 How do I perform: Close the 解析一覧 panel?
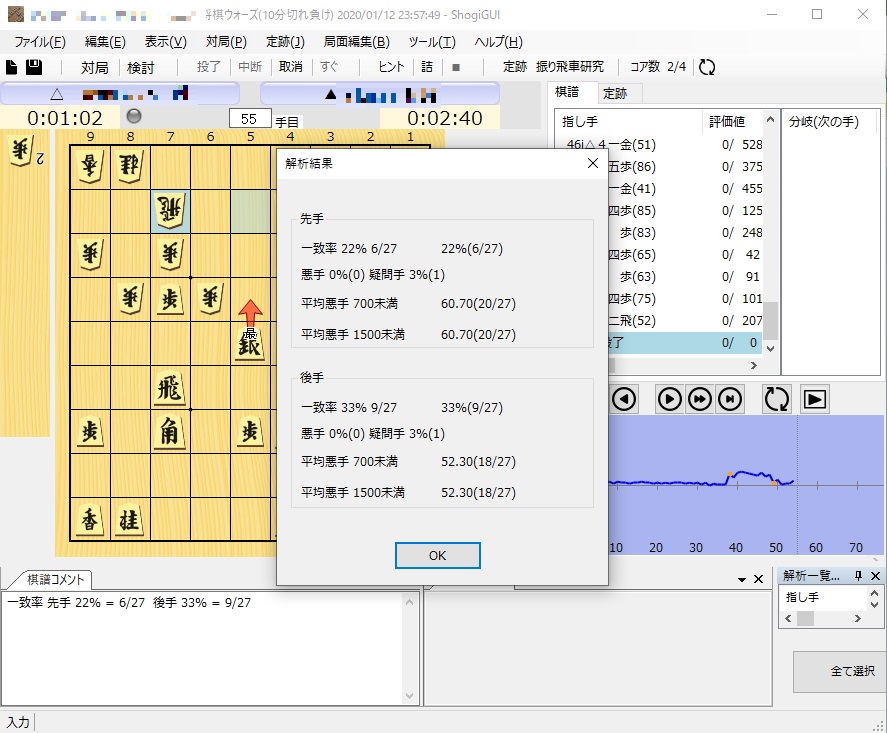click(875, 576)
